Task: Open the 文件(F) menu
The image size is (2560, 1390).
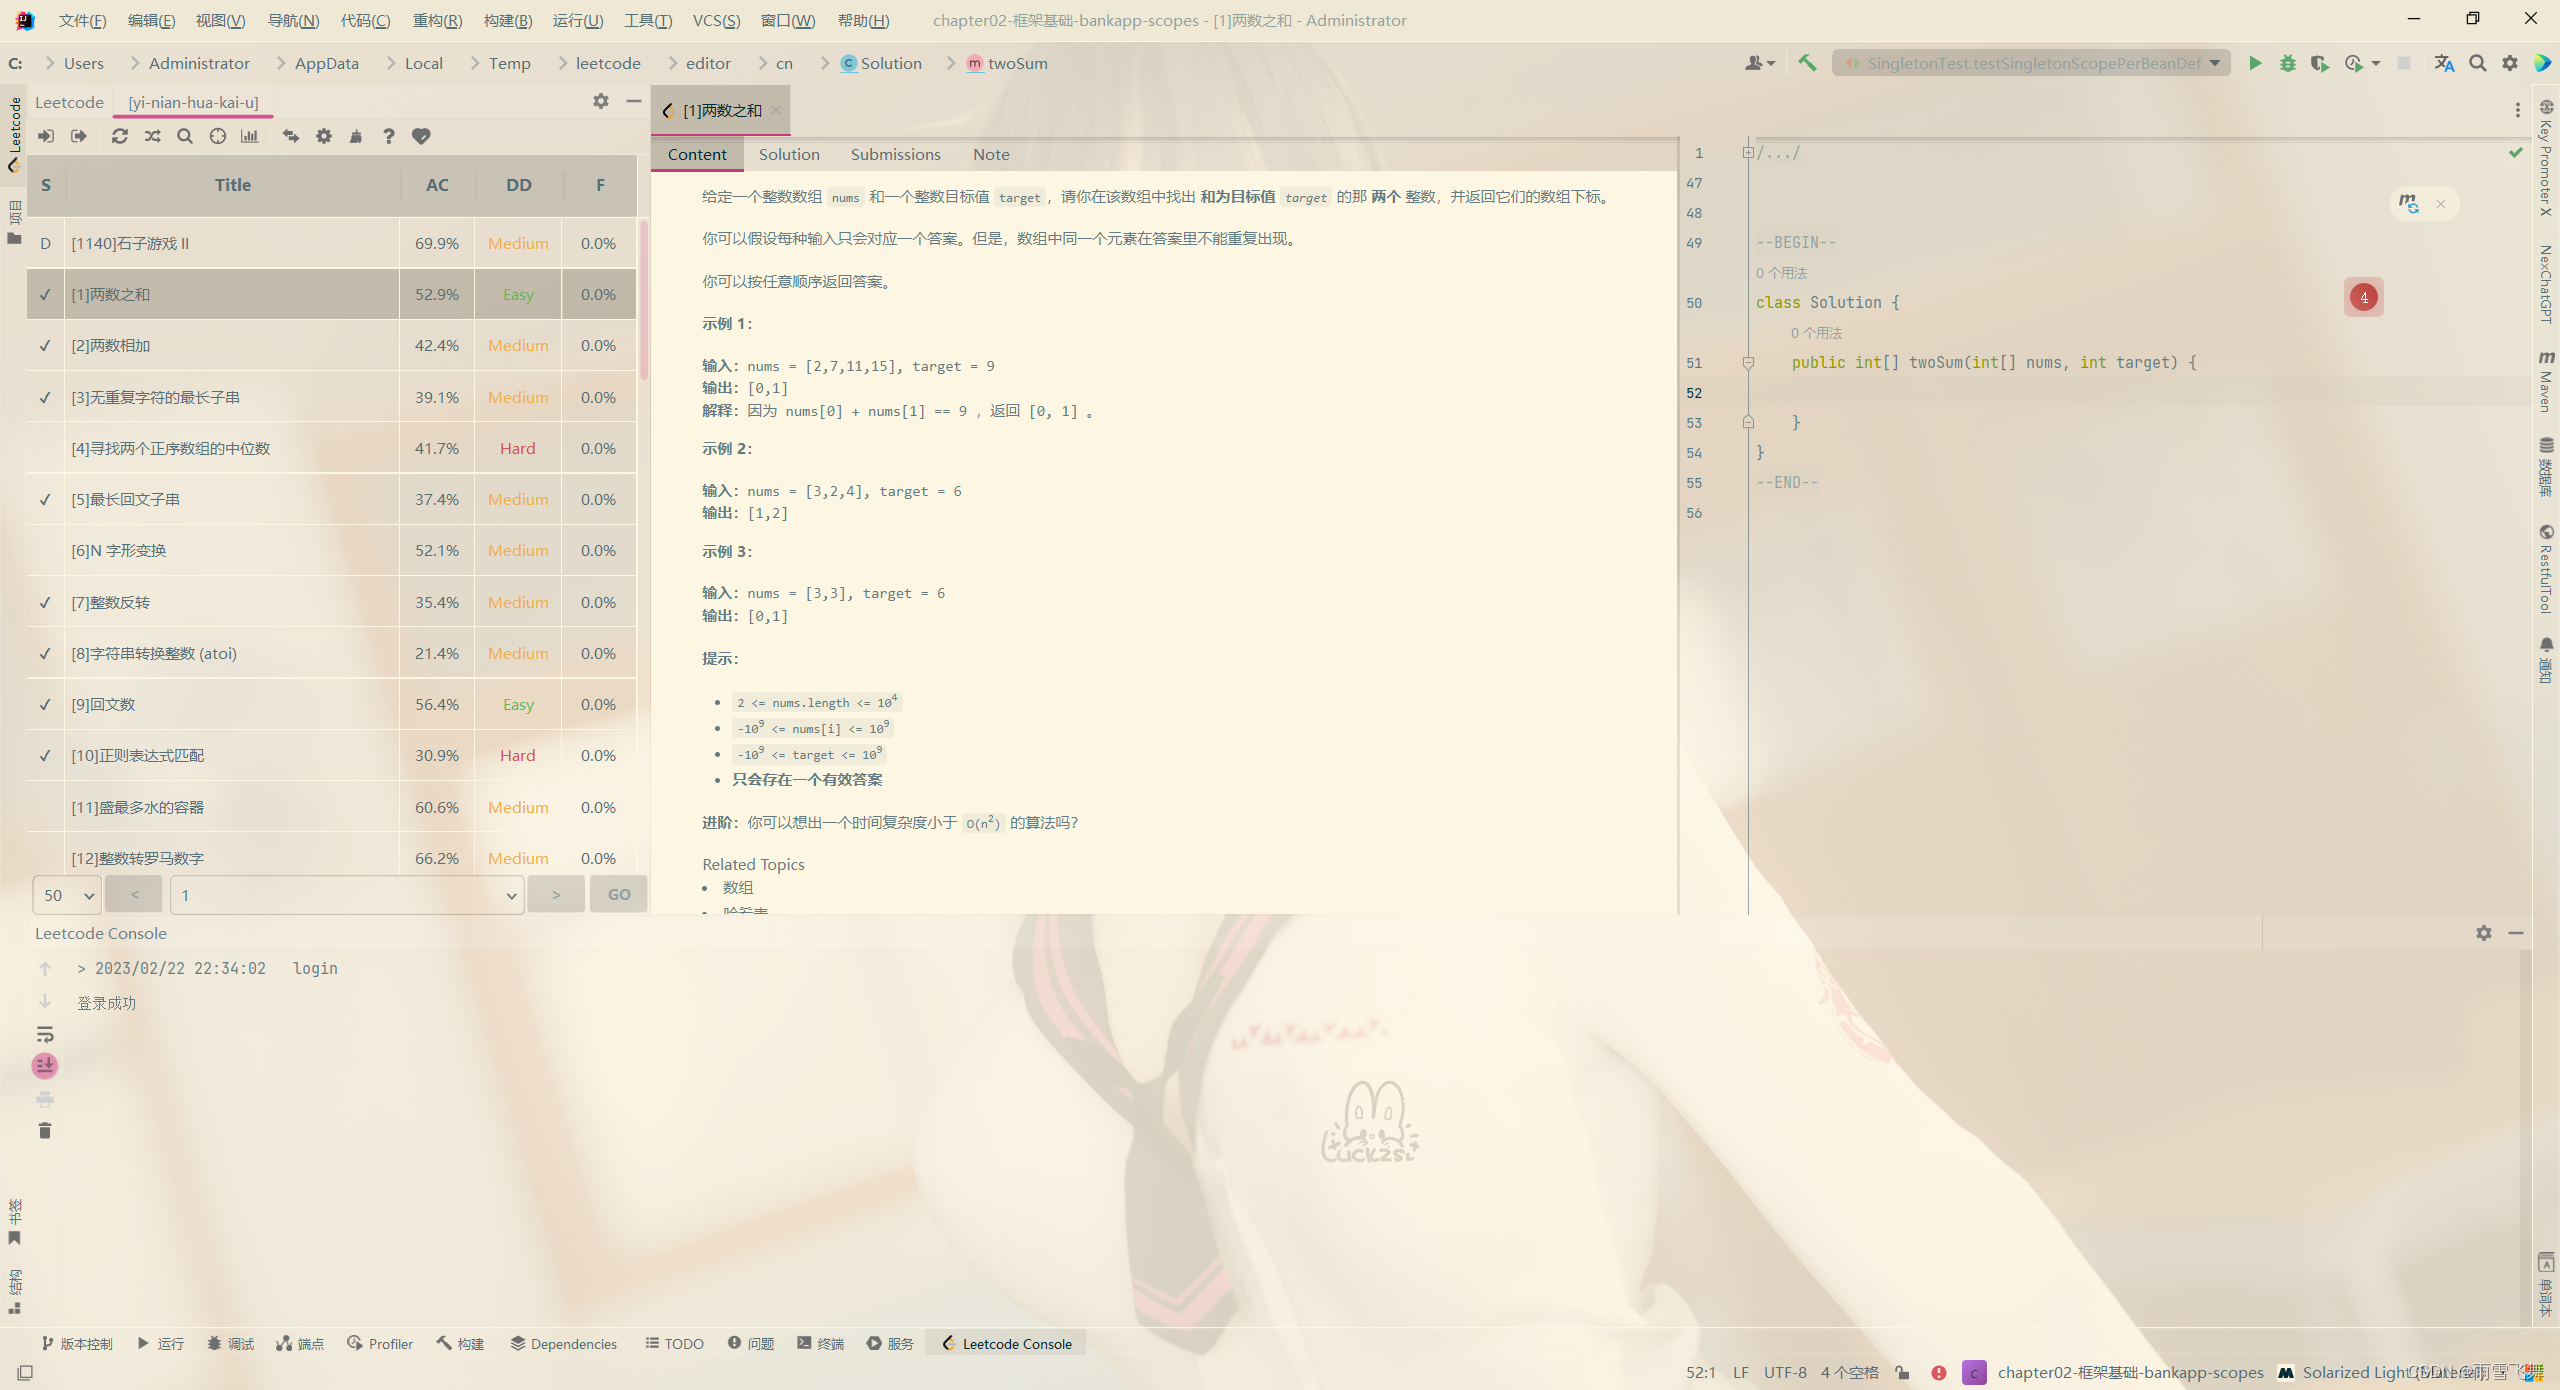Action: tap(82, 20)
